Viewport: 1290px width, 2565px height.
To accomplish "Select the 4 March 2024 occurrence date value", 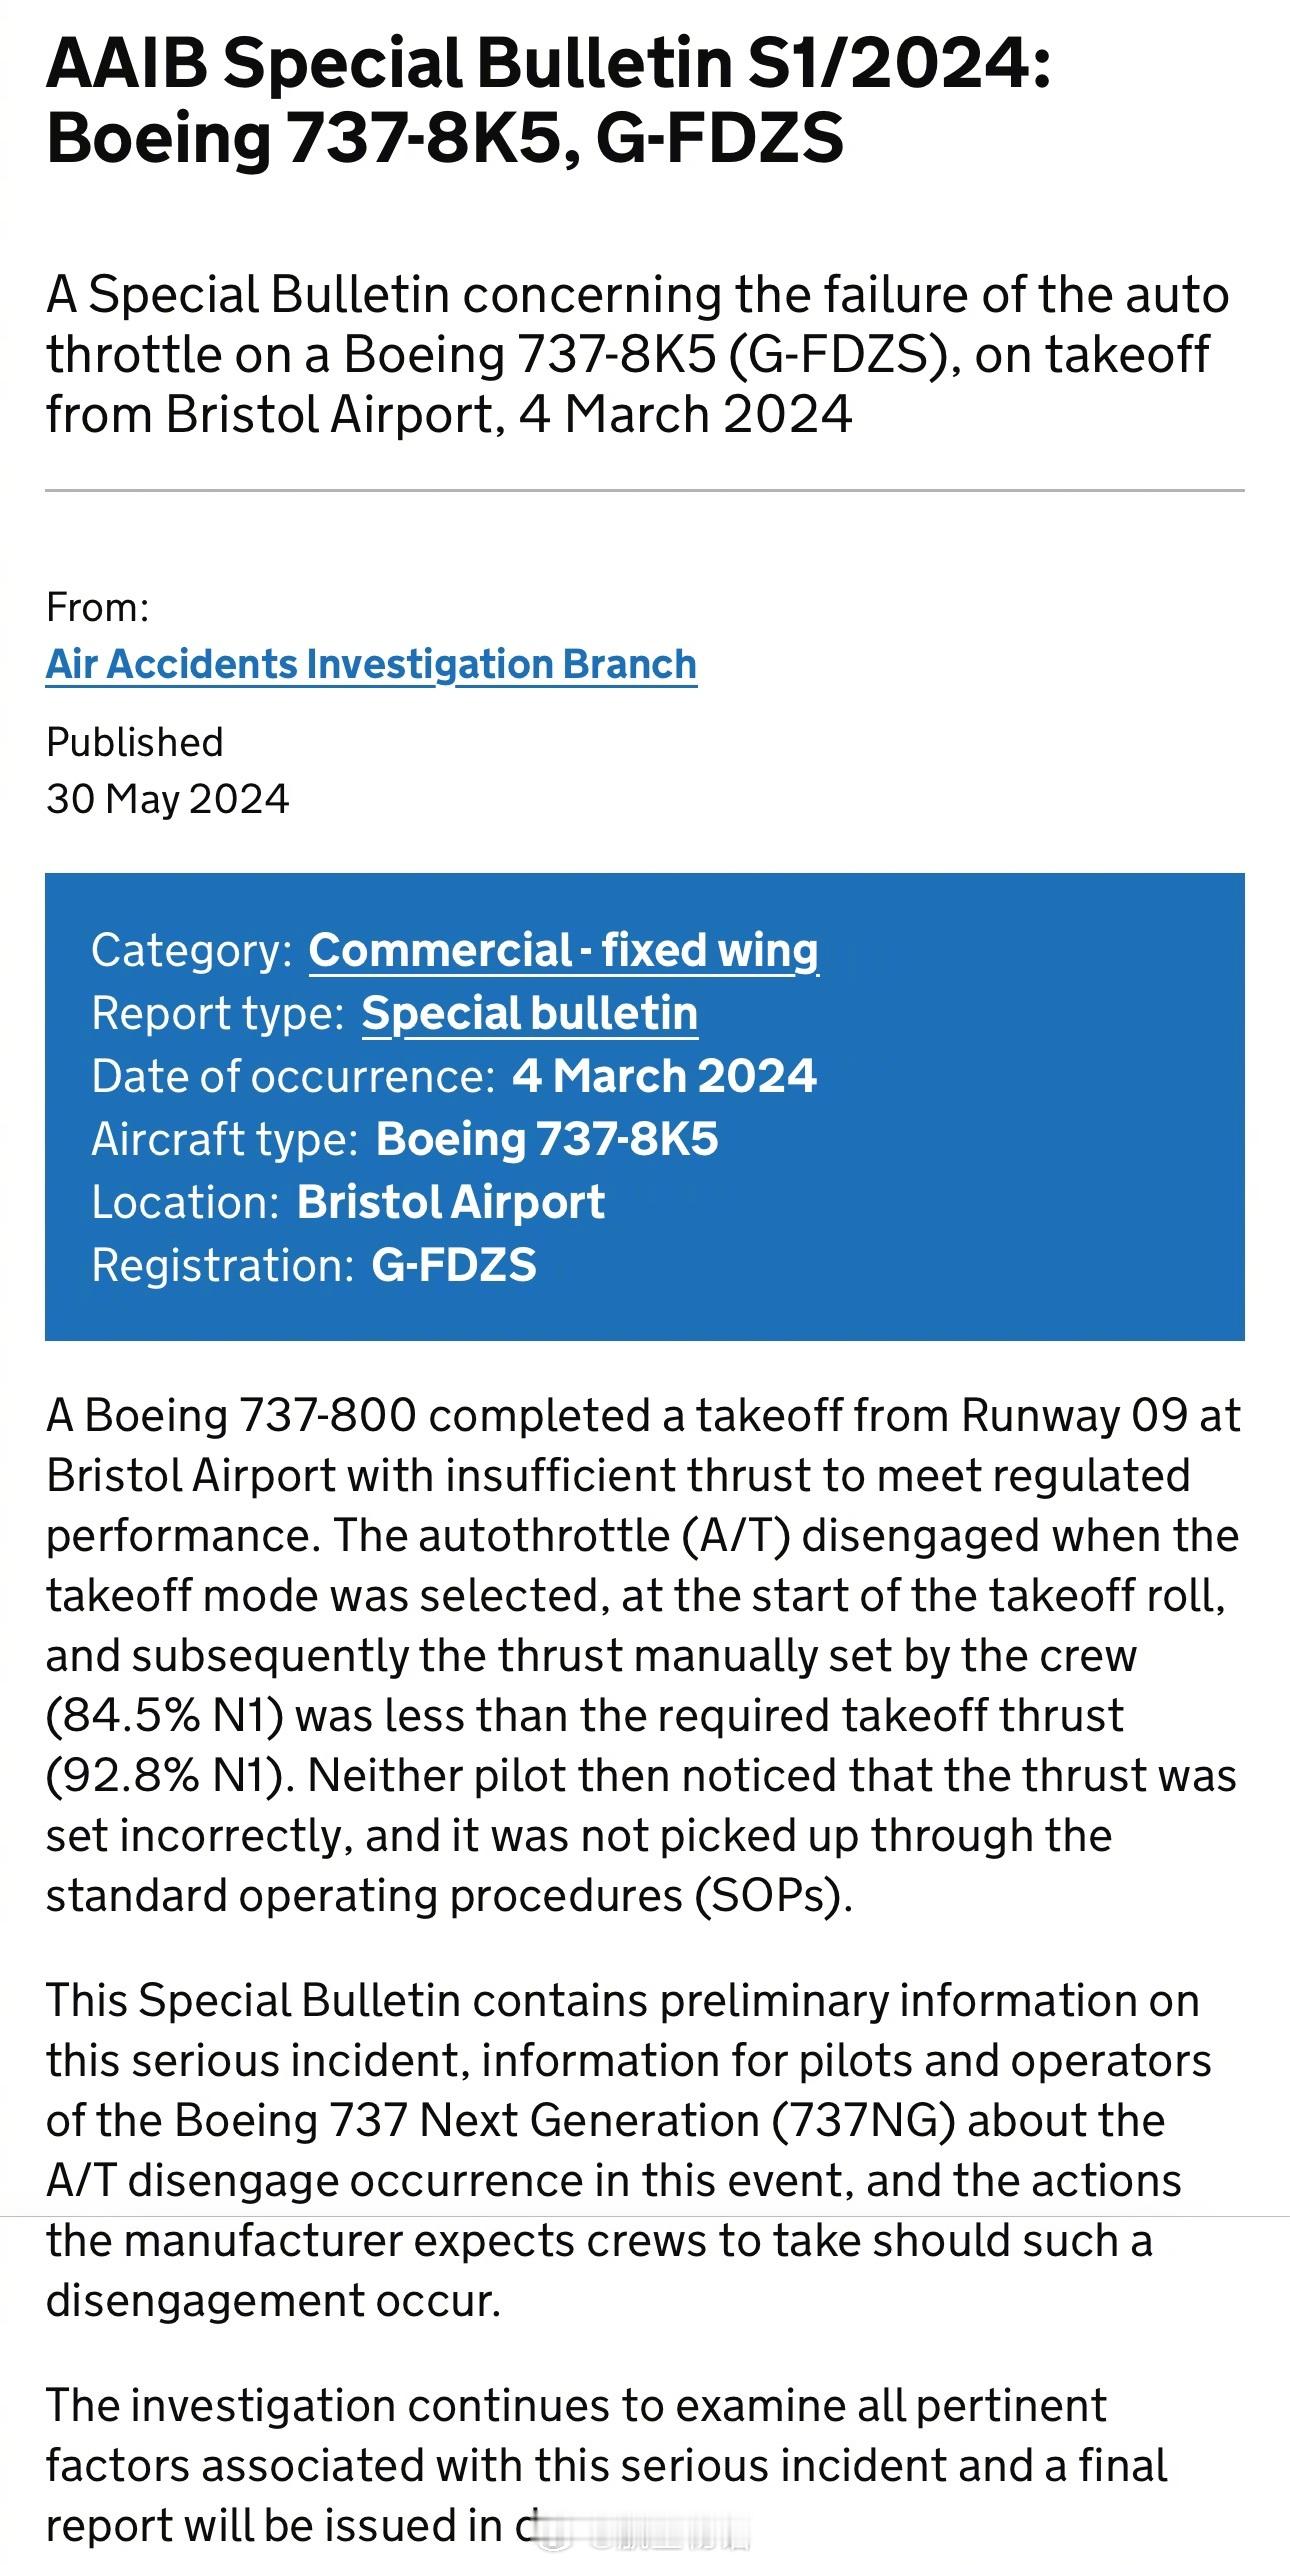I will 664,1077.
